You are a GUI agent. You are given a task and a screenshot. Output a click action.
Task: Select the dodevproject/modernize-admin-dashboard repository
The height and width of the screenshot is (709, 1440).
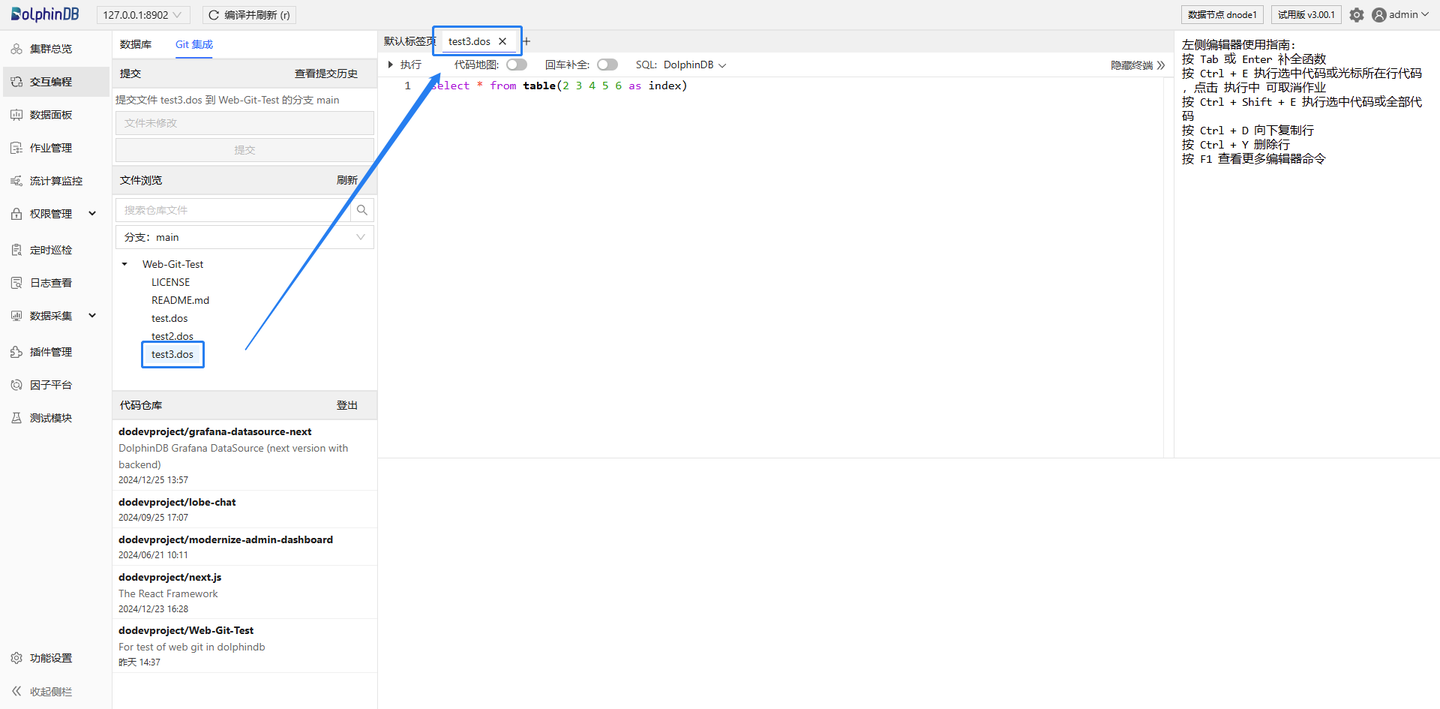coord(245,547)
